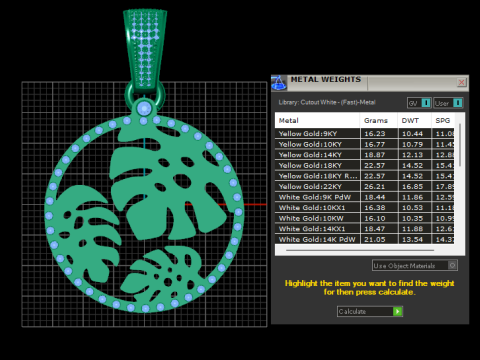The image size is (480, 360).
Task: Select the White Gold:10KX1 row
Action: pyautogui.click(x=364, y=207)
